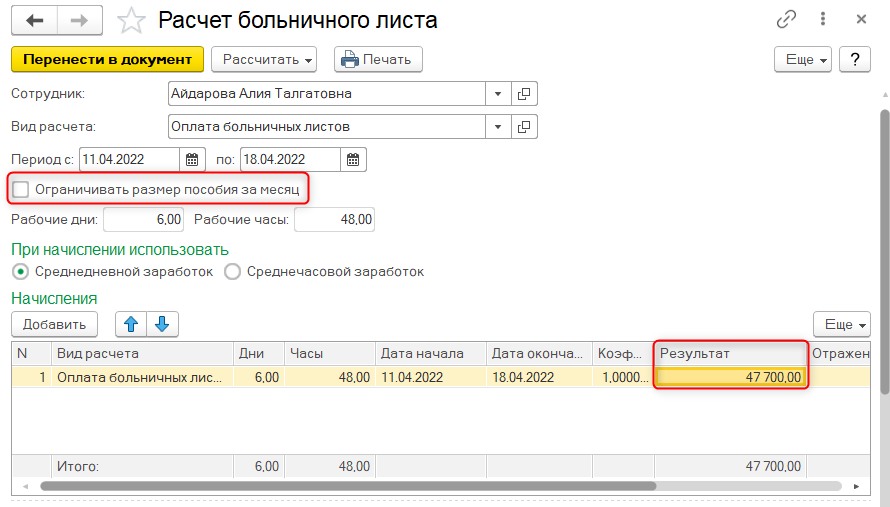Select Среднечасовой заработок radio option
Viewport: 890px width, 507px height.
233,271
